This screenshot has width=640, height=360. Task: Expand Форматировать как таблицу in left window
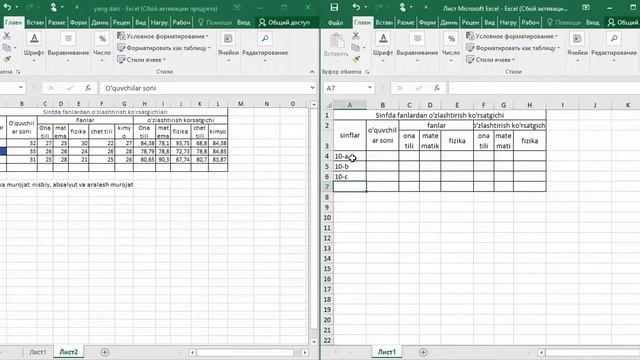pos(164,48)
